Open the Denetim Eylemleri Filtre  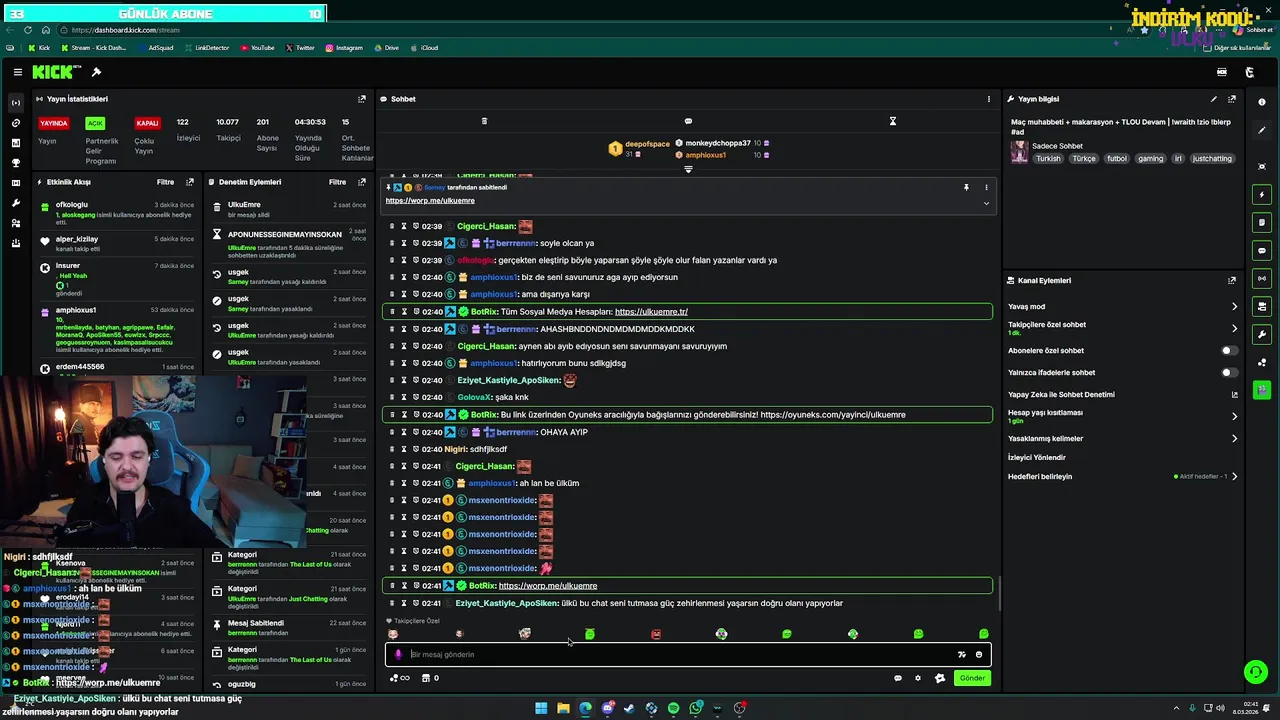pos(338,182)
